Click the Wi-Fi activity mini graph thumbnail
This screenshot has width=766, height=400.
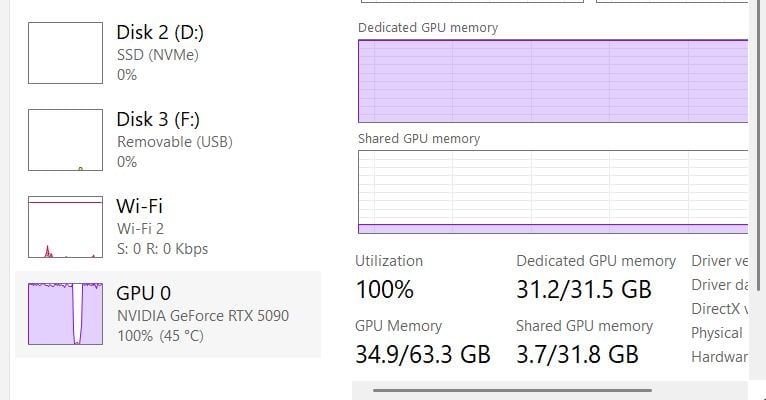(65, 227)
